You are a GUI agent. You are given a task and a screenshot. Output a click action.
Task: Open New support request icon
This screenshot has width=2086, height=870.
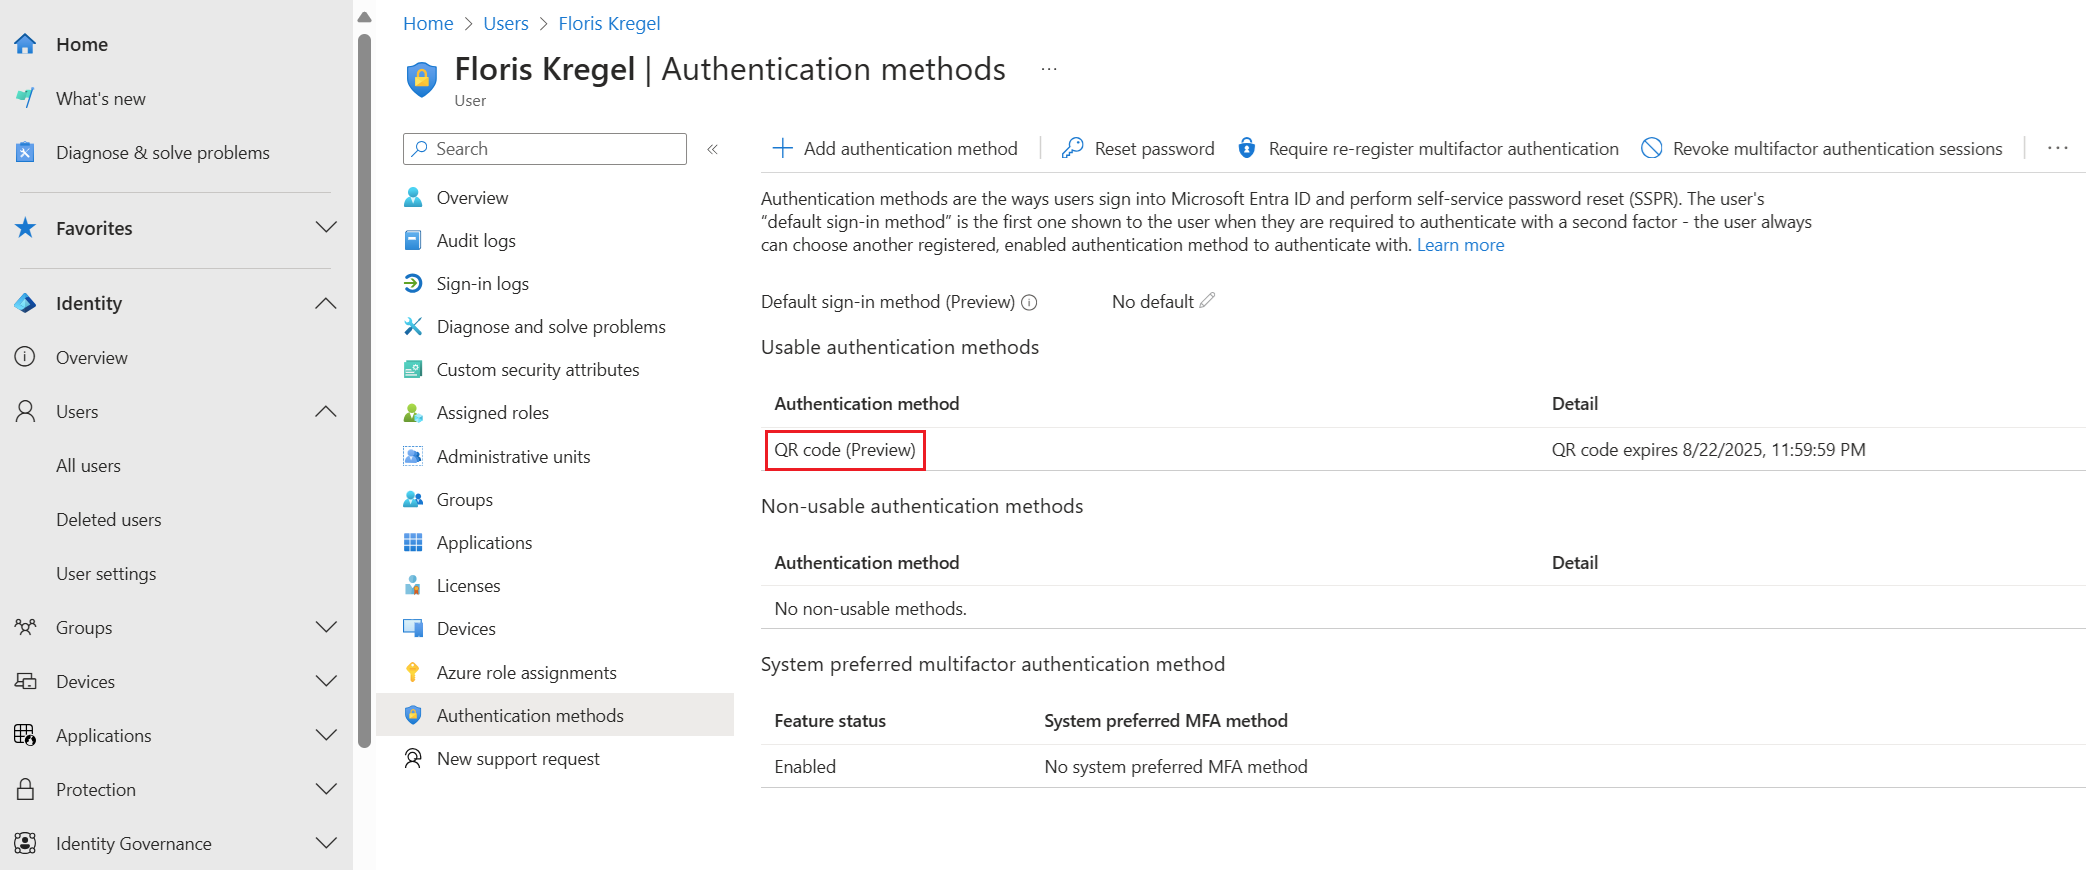pyautogui.click(x=413, y=758)
